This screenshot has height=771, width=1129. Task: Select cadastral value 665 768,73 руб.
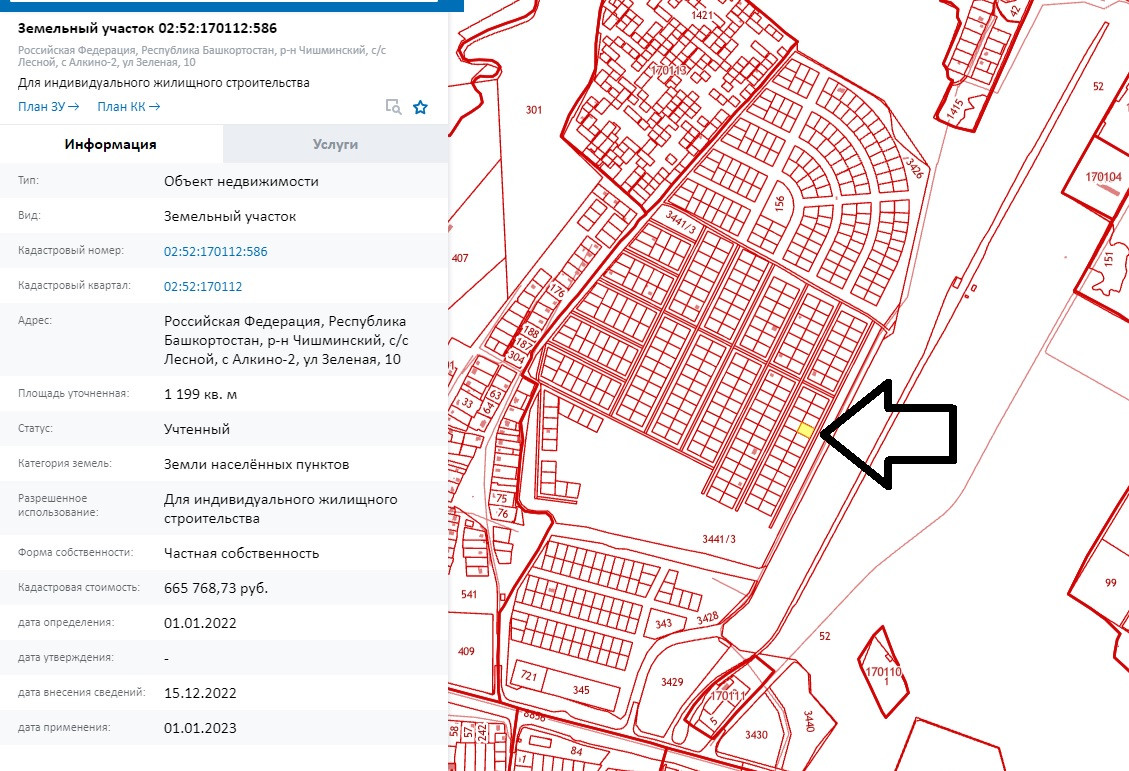[216, 588]
